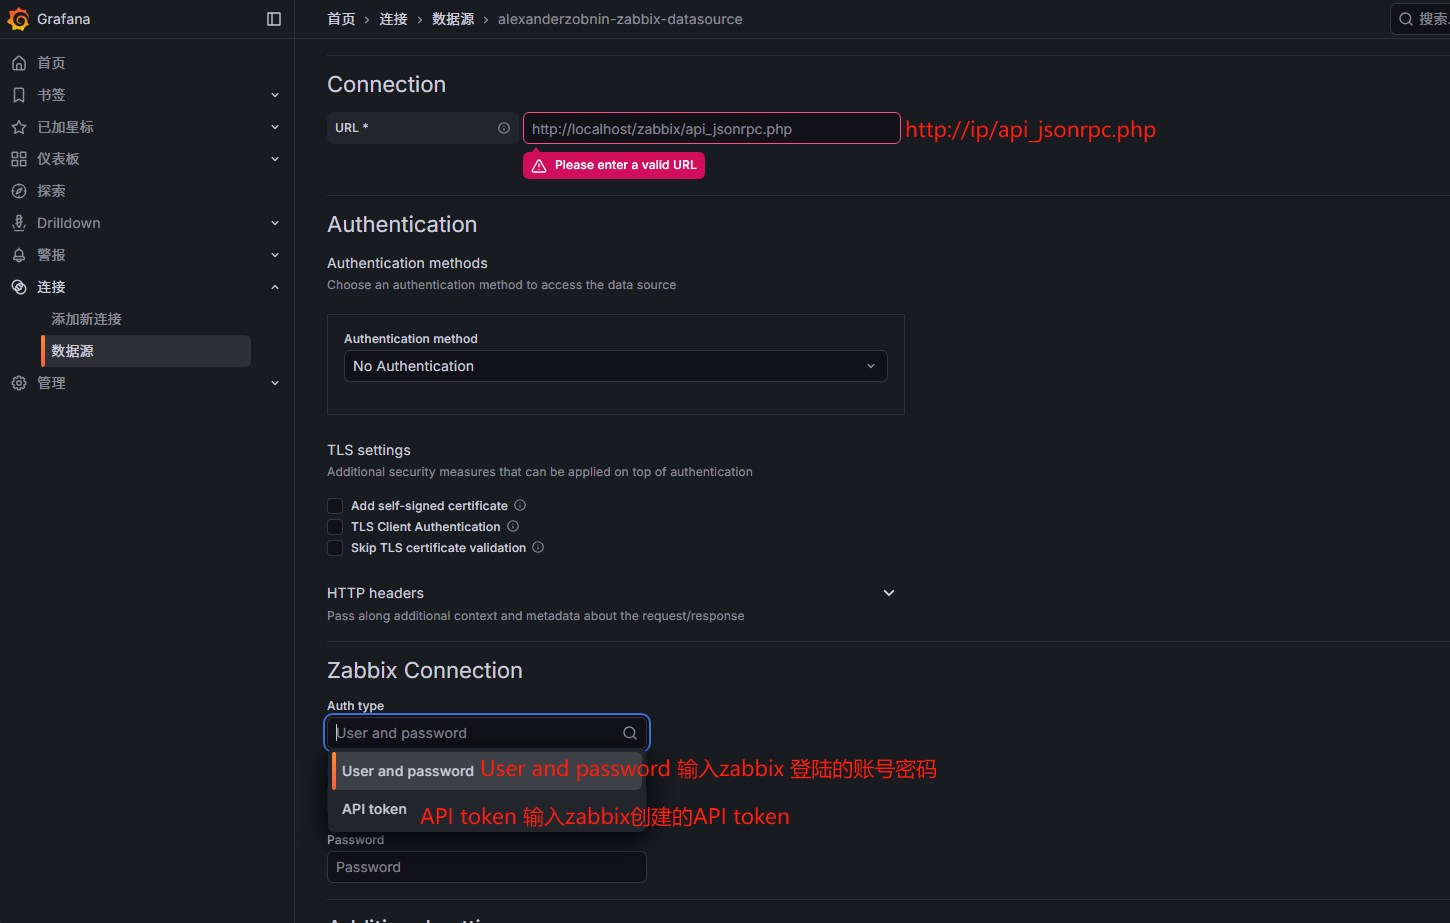Click the Zabbix Connection heading
The image size is (1450, 923).
coord(425,670)
